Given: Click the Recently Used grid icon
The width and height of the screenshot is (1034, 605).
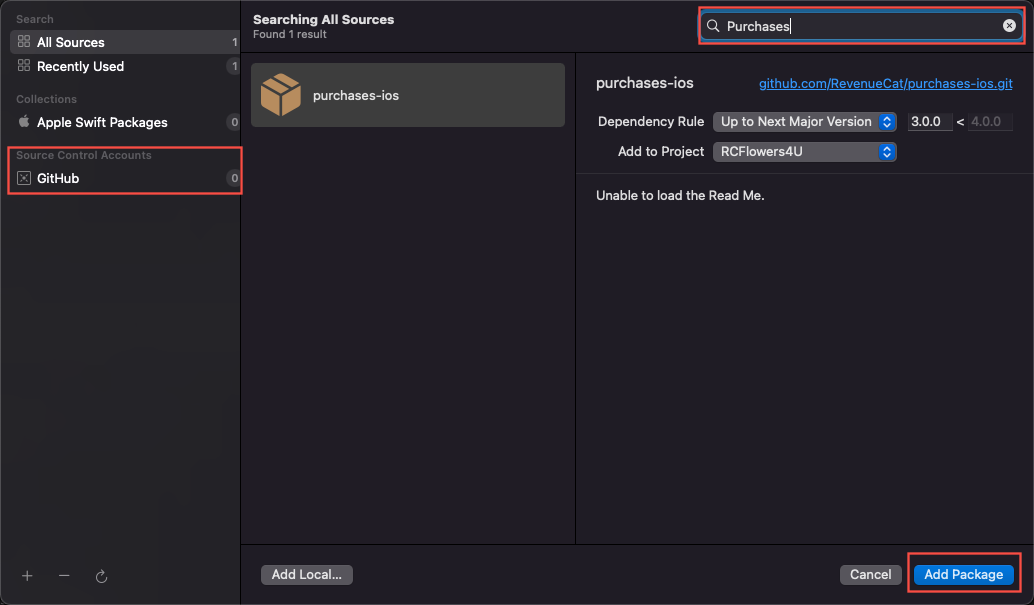Looking at the screenshot, I should coord(24,65).
